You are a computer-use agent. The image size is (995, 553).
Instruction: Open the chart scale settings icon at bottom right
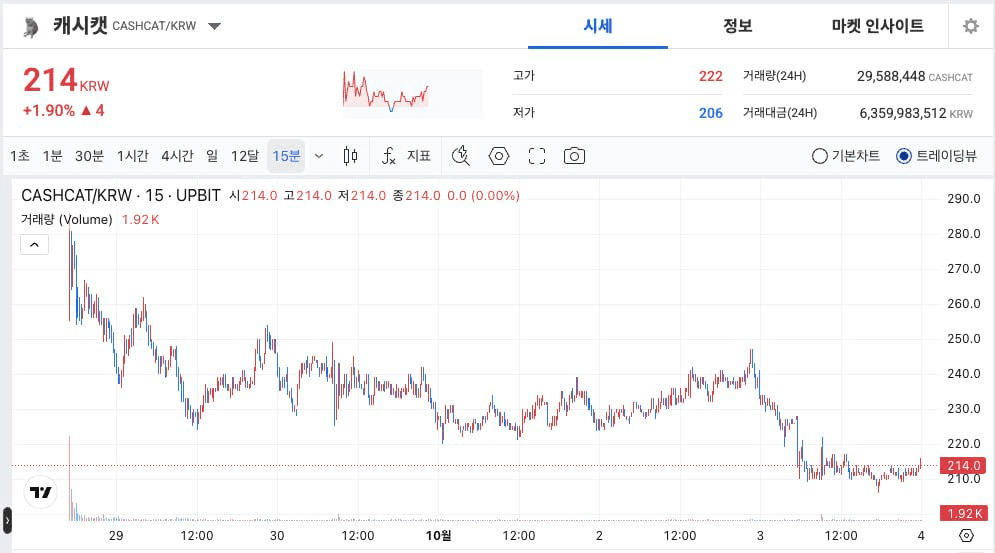click(x=966, y=535)
